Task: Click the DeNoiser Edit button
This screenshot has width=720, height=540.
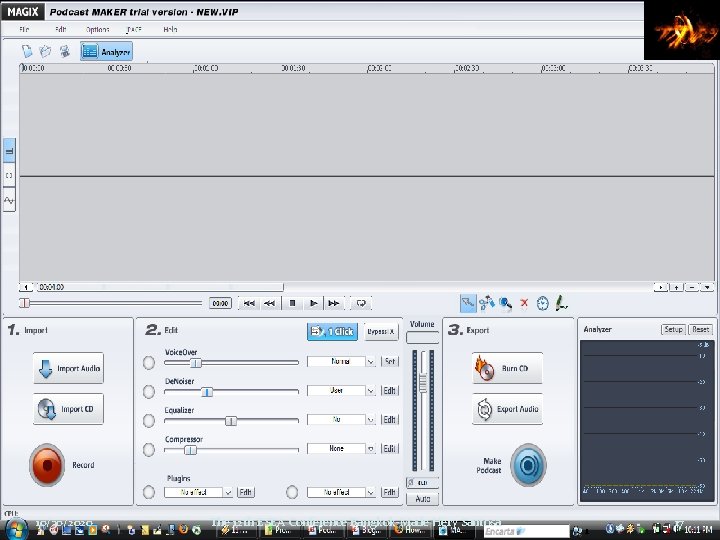Action: (389, 391)
